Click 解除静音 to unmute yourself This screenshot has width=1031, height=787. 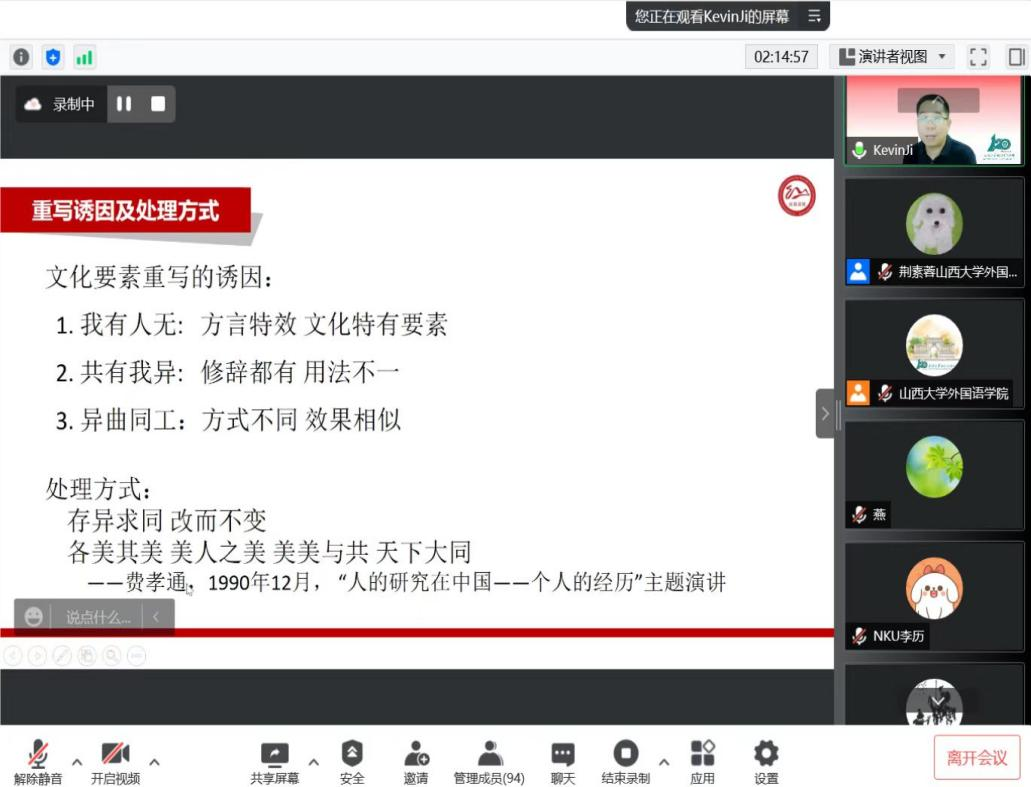(x=36, y=762)
